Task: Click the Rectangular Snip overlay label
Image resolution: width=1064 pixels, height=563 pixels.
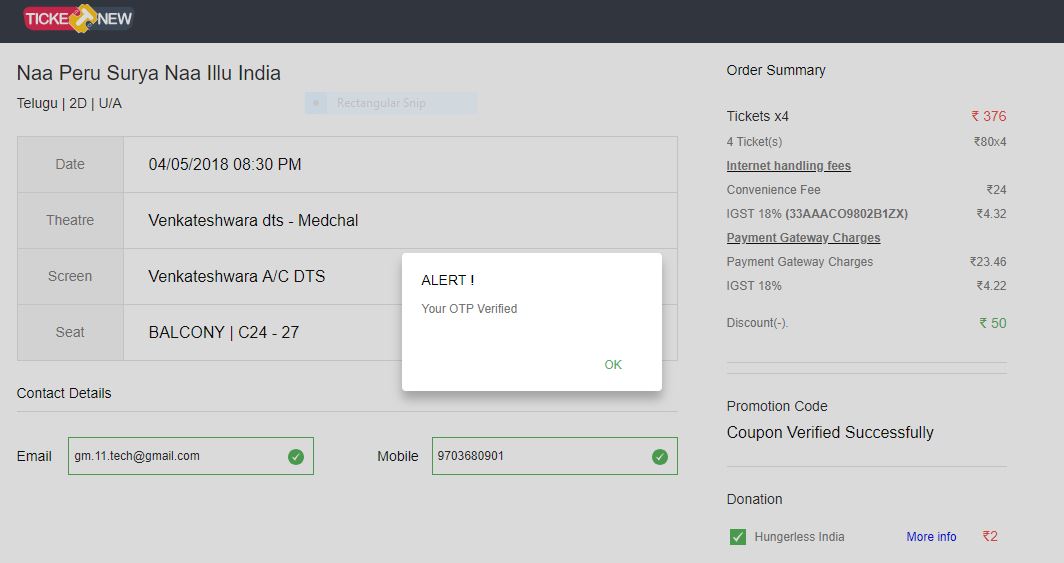Action: [x=382, y=103]
